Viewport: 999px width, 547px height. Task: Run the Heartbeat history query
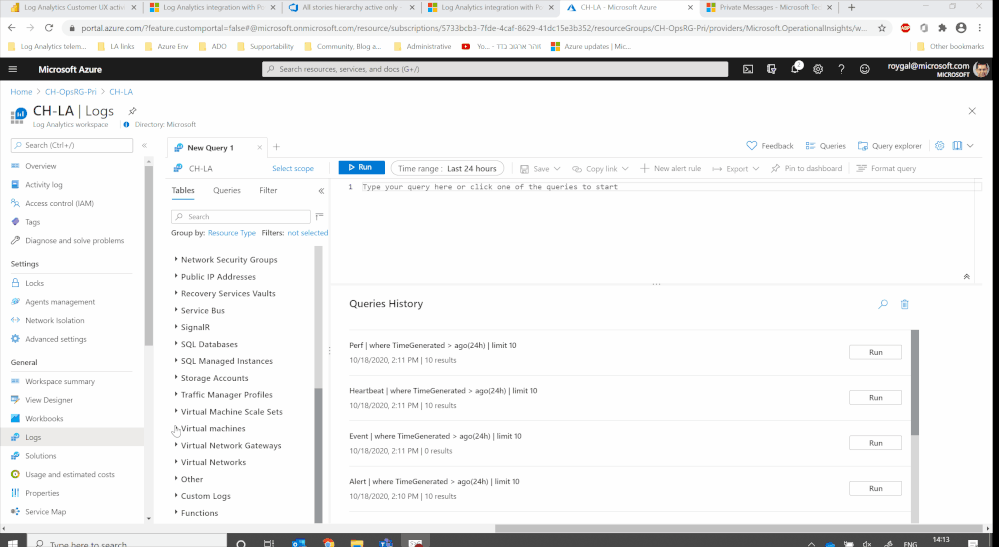[x=875, y=397]
